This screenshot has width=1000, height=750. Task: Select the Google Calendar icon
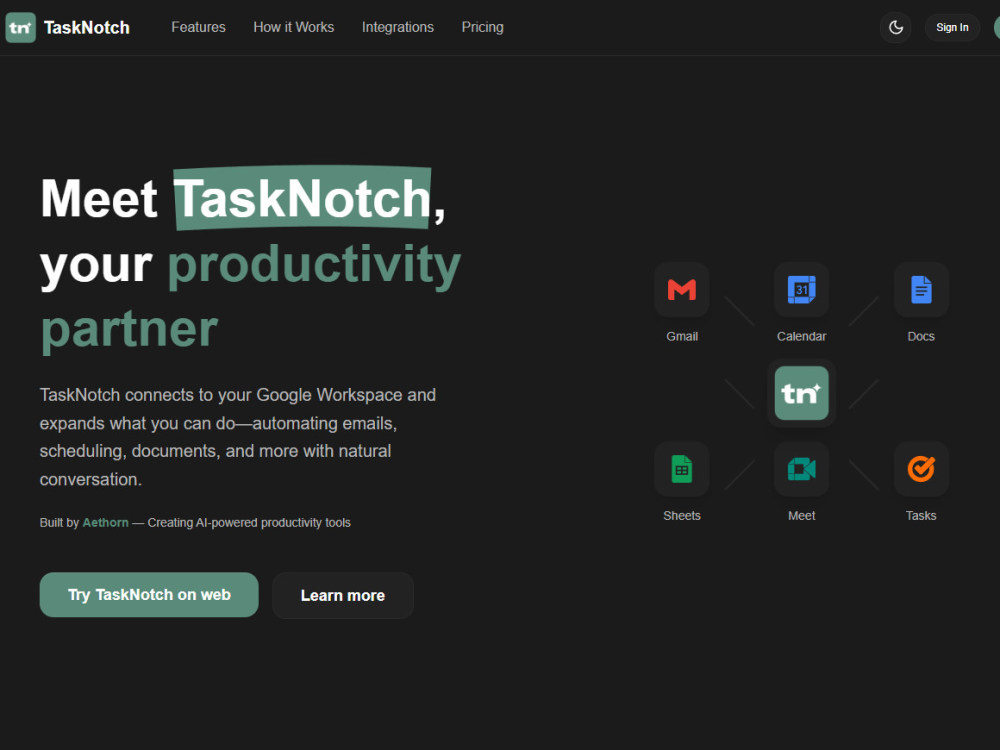(x=801, y=290)
